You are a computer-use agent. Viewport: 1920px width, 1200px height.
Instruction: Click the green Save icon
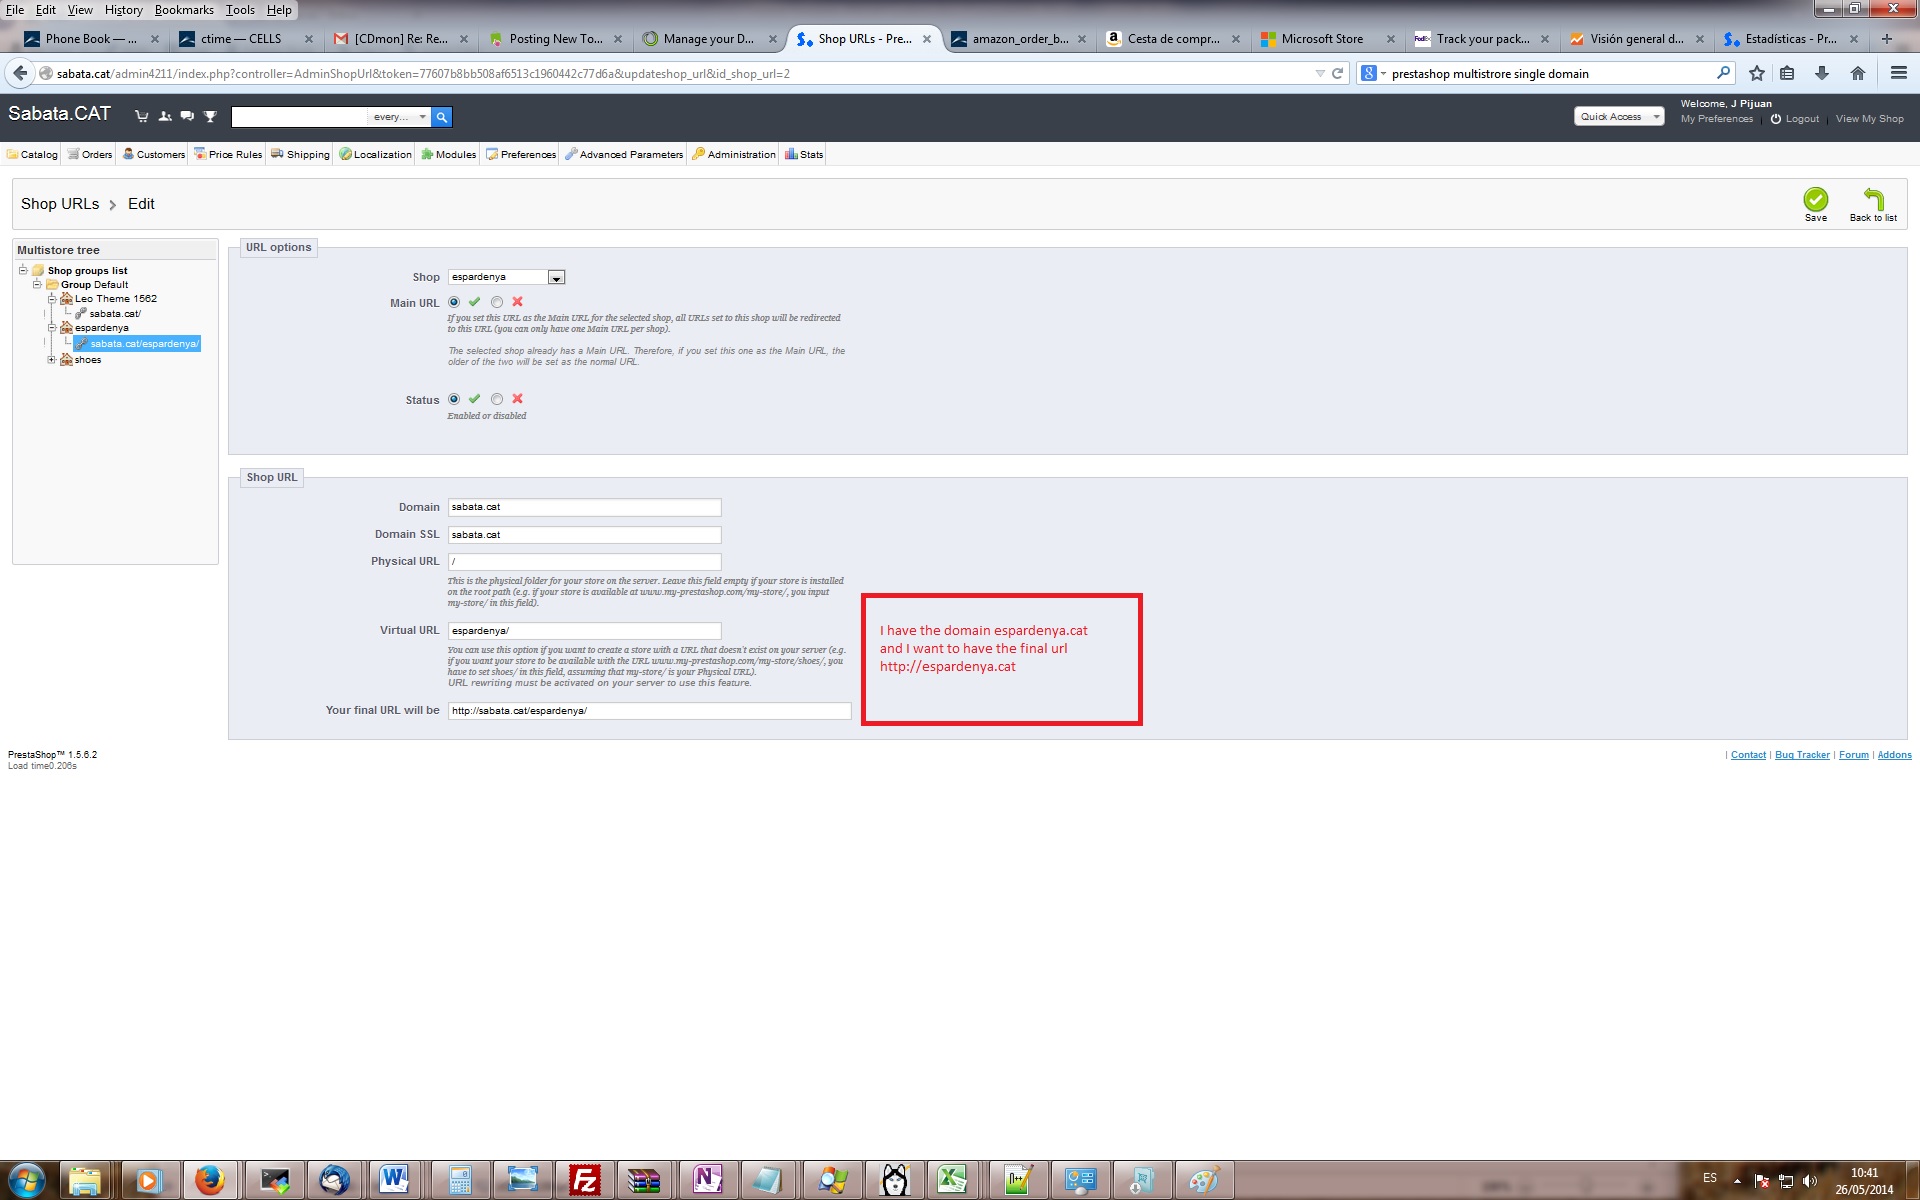pos(1815,200)
